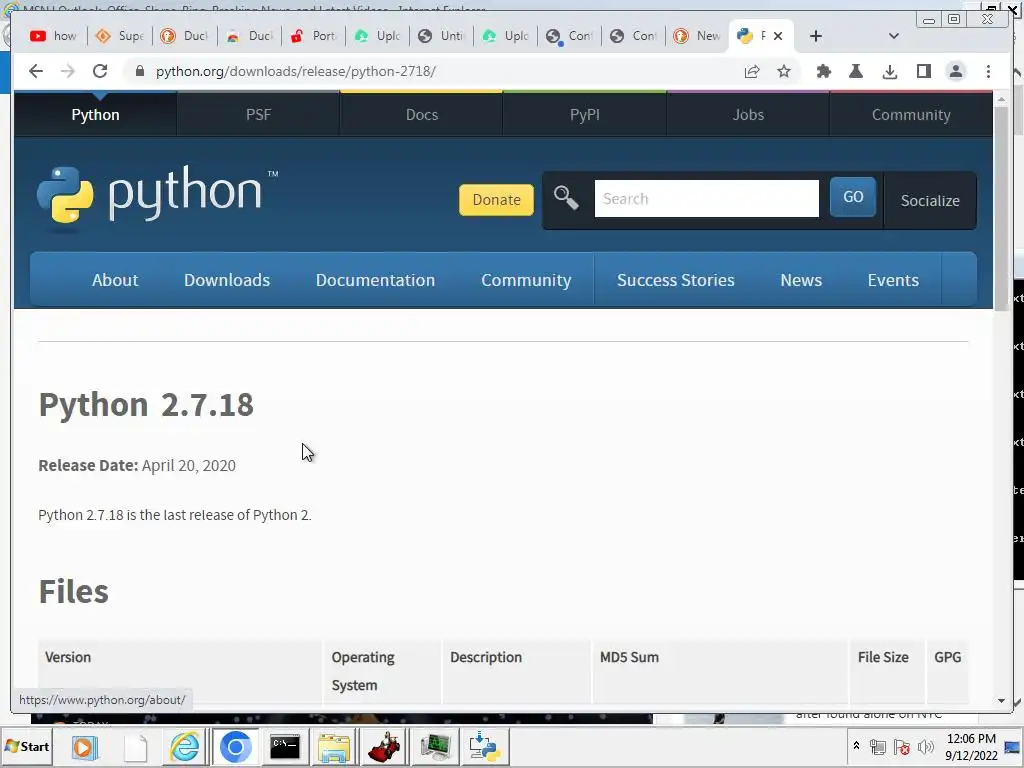Viewport: 1024px width, 768px height.
Task: Open Internet Explorer from taskbar
Action: (x=185, y=746)
